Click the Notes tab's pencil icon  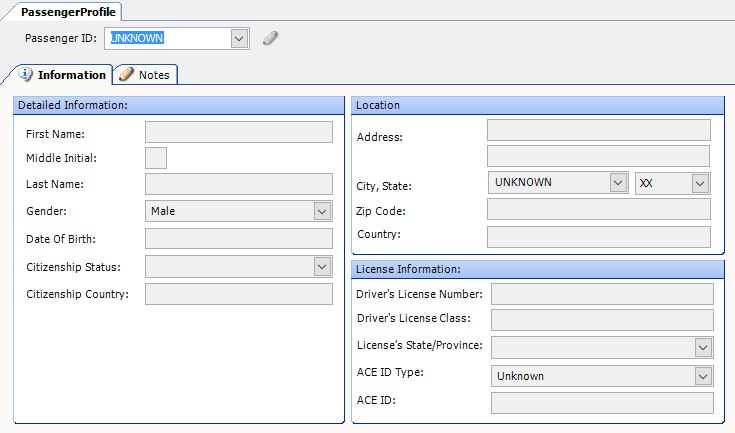pos(126,75)
